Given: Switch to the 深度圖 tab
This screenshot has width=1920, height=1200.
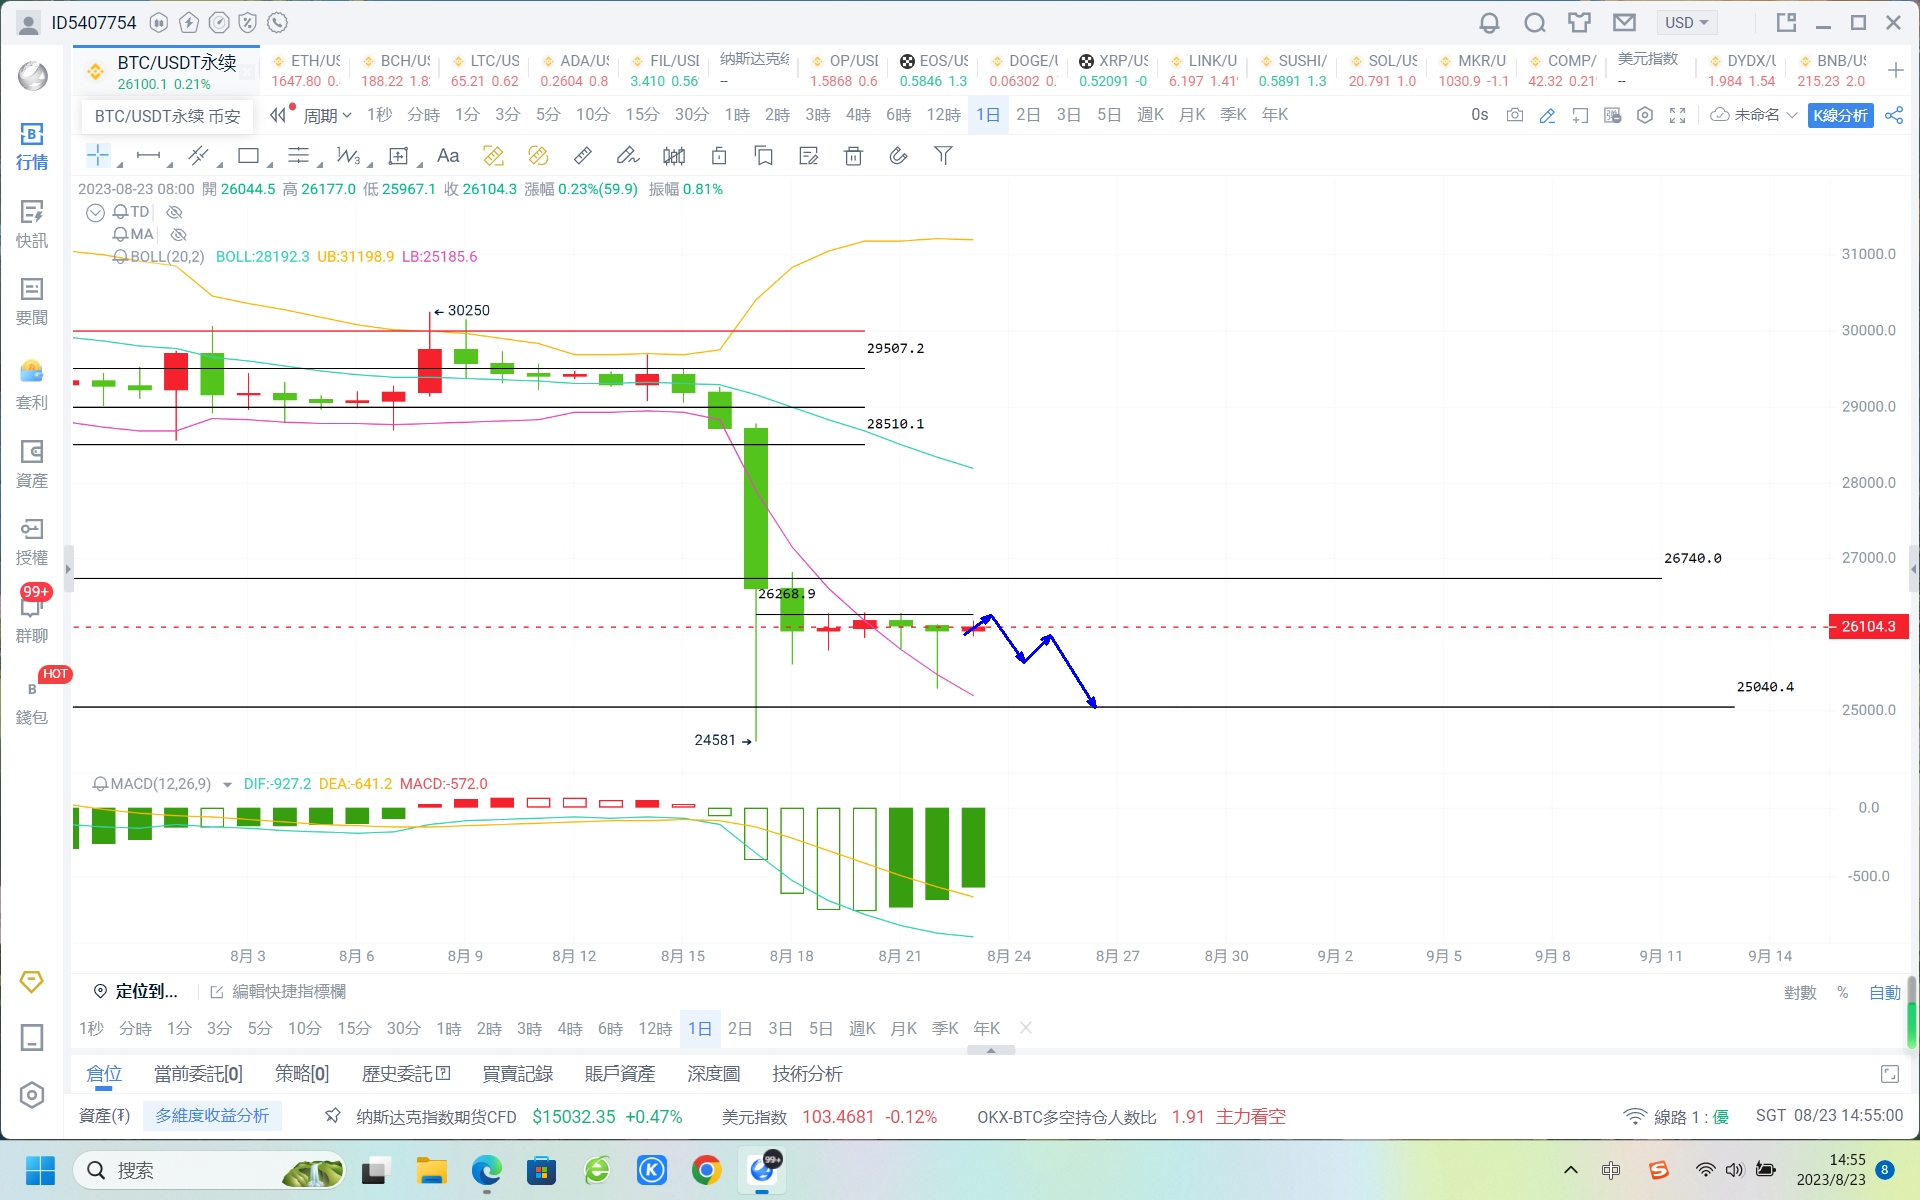Looking at the screenshot, I should point(712,1073).
